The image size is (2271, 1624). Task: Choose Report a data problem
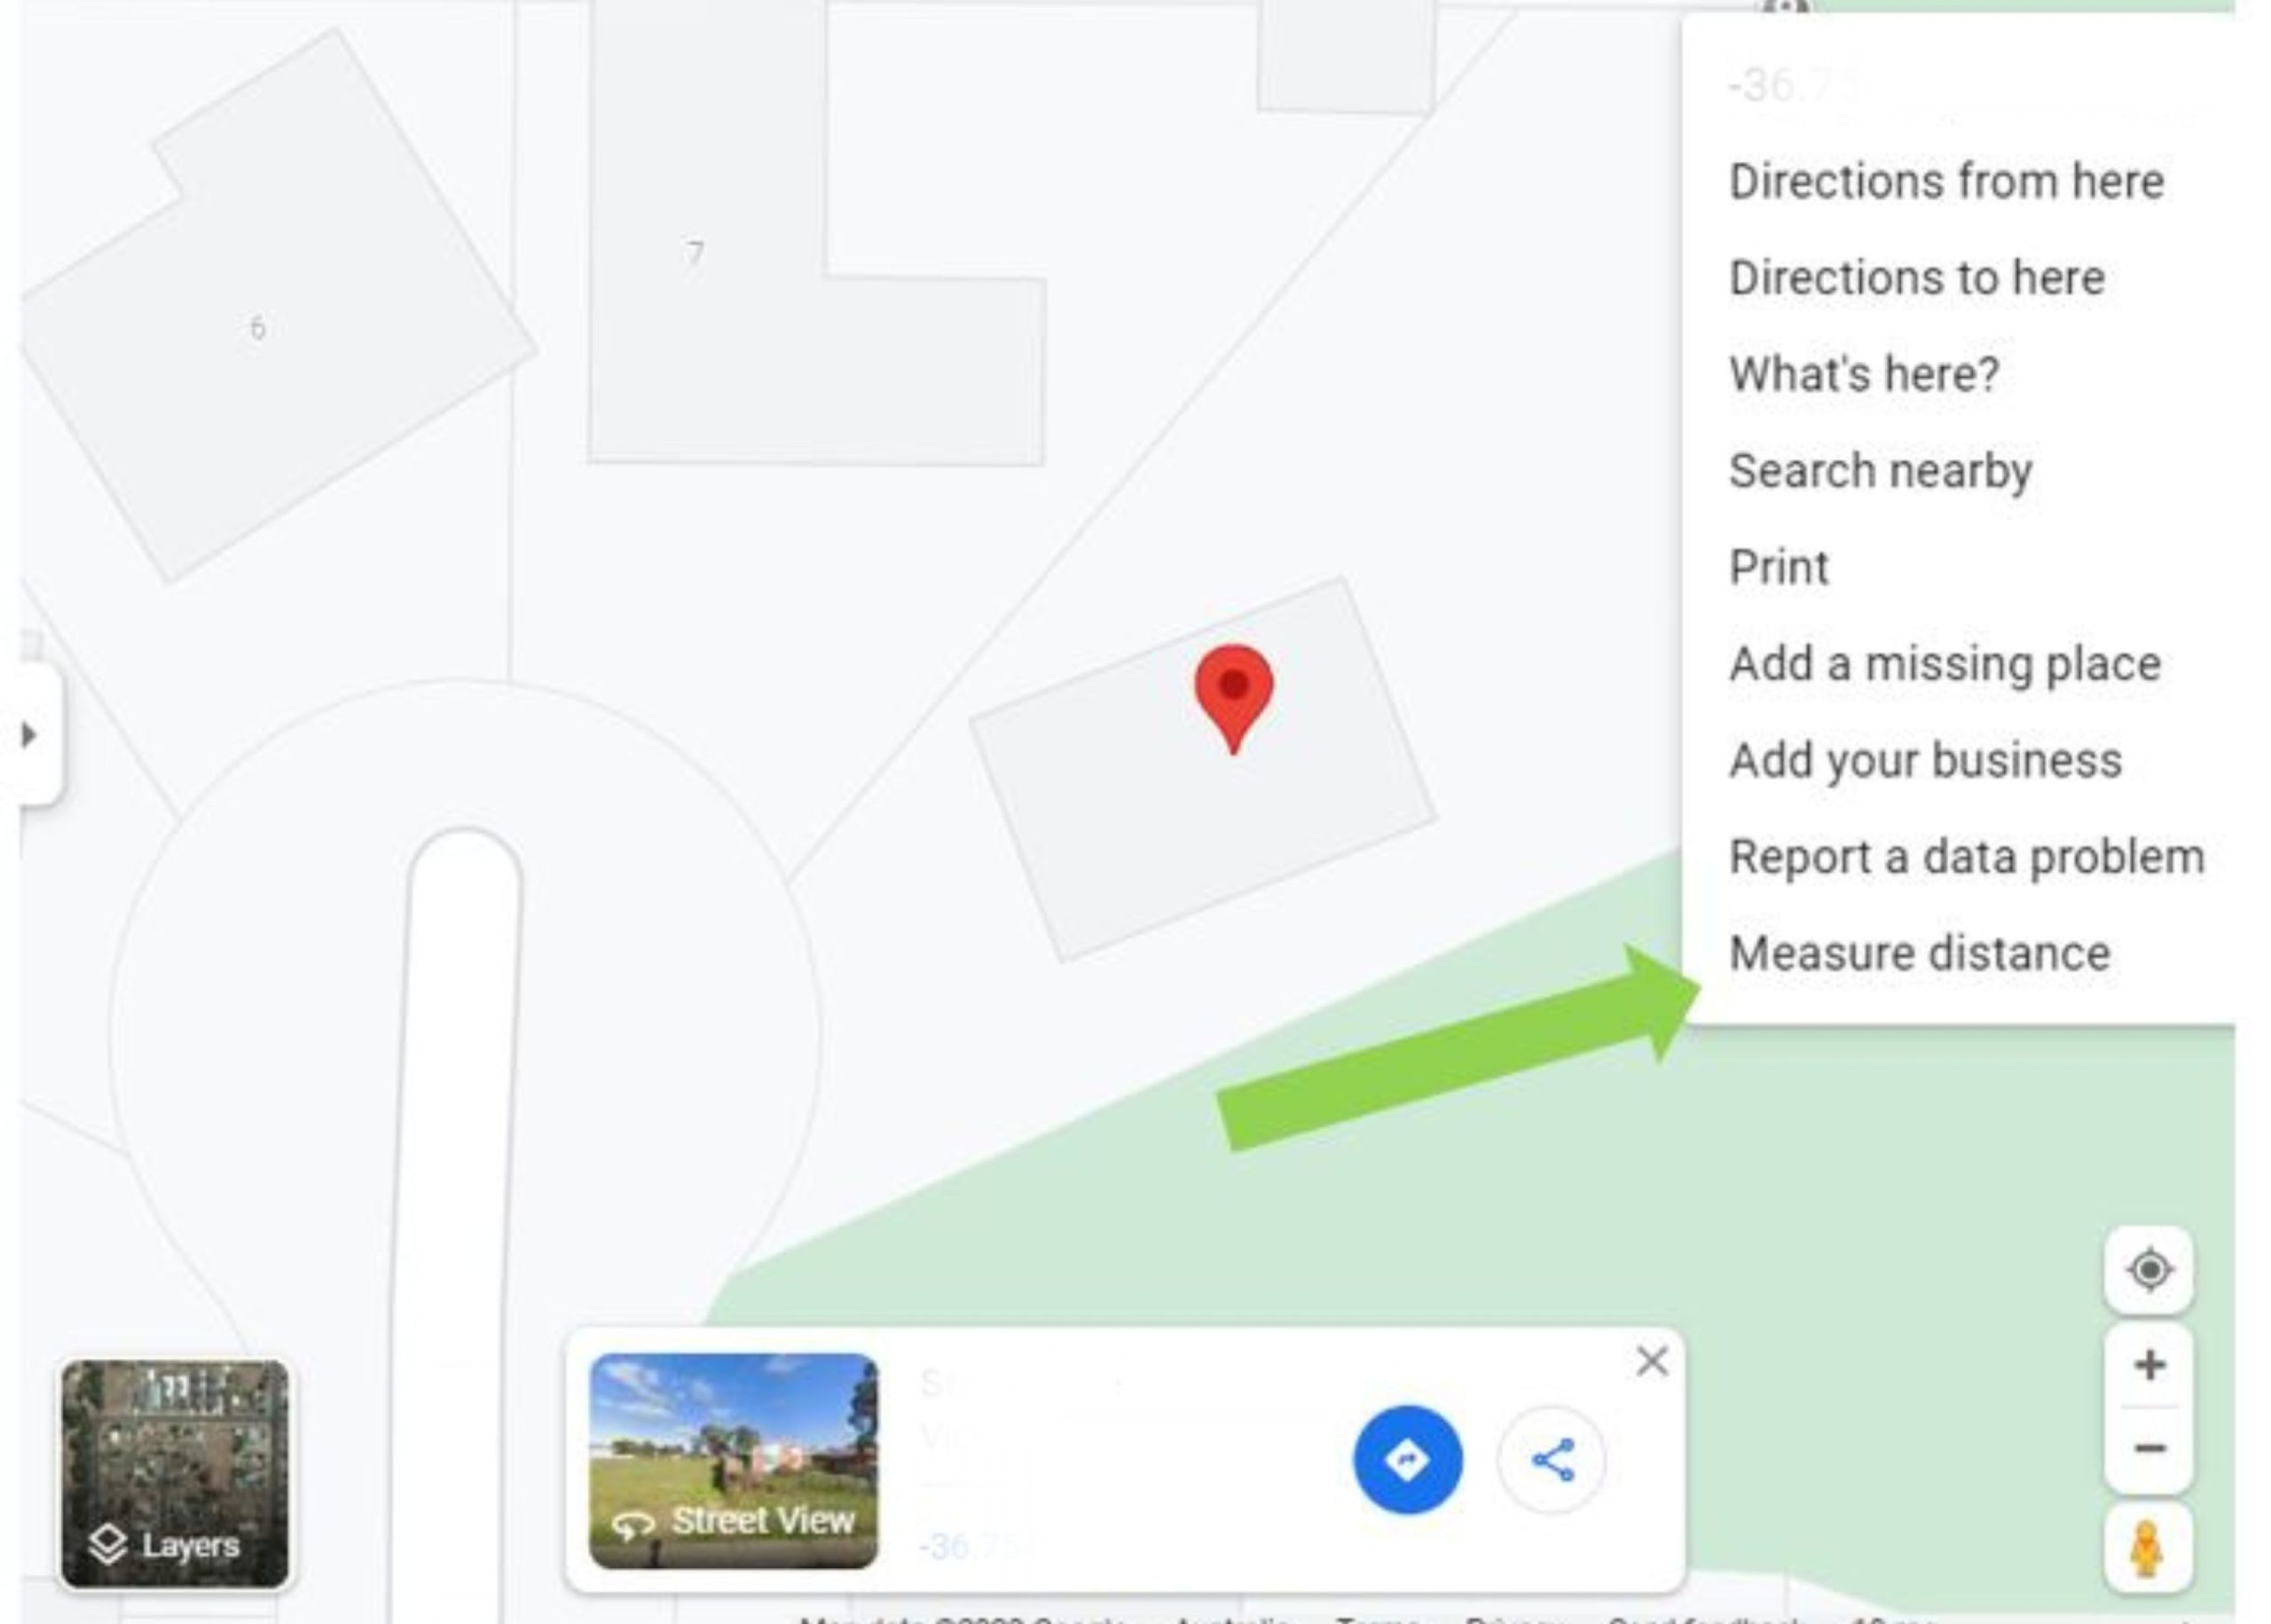(x=1966, y=856)
